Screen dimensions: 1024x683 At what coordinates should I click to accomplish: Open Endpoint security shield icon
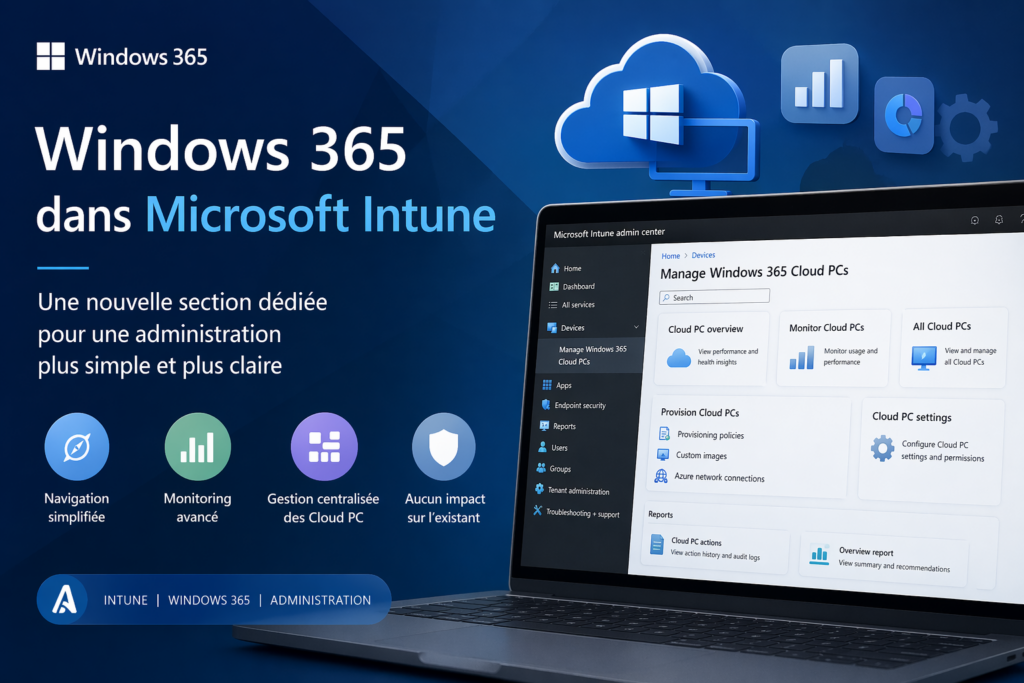pos(546,405)
